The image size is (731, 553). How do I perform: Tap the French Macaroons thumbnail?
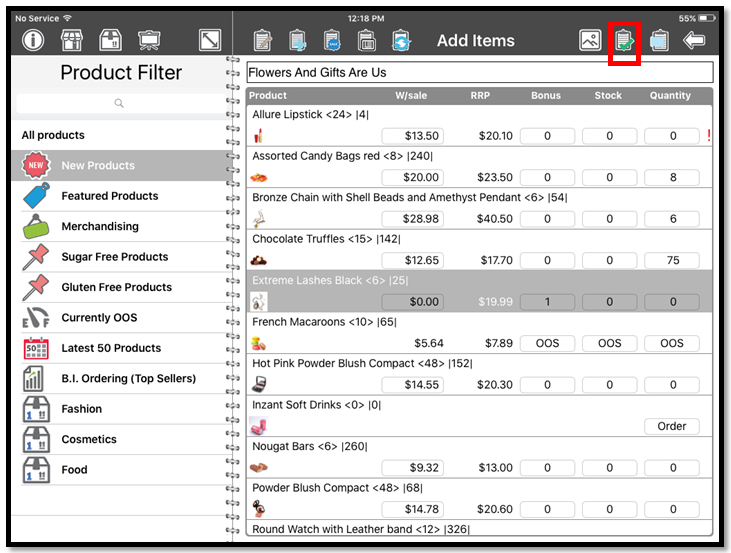click(x=258, y=344)
